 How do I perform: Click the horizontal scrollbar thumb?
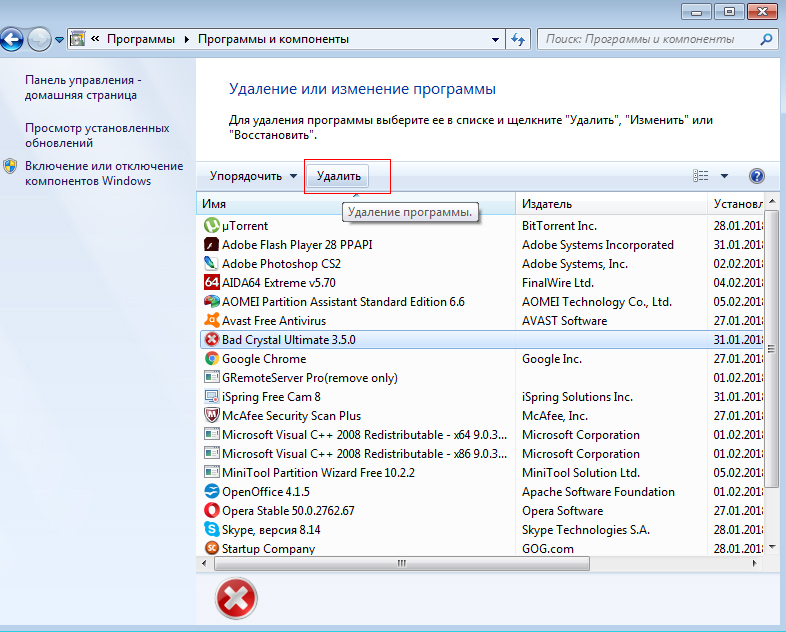coord(402,563)
